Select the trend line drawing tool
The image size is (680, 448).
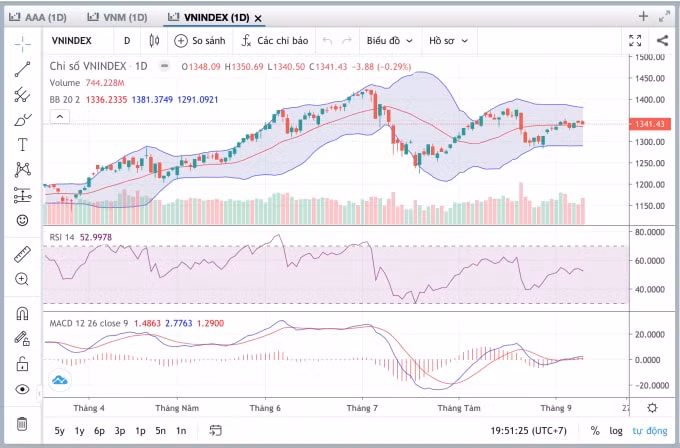(23, 69)
